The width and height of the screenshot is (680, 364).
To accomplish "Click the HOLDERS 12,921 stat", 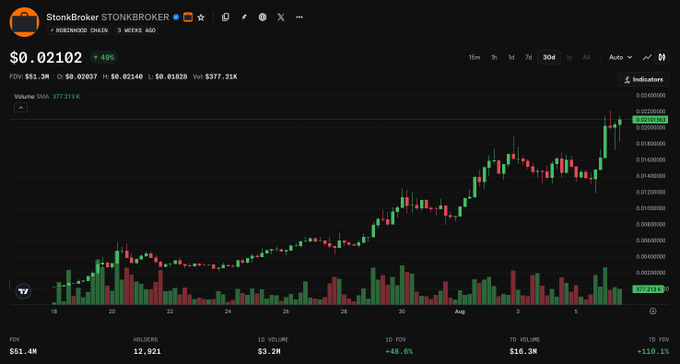I will pos(147,346).
